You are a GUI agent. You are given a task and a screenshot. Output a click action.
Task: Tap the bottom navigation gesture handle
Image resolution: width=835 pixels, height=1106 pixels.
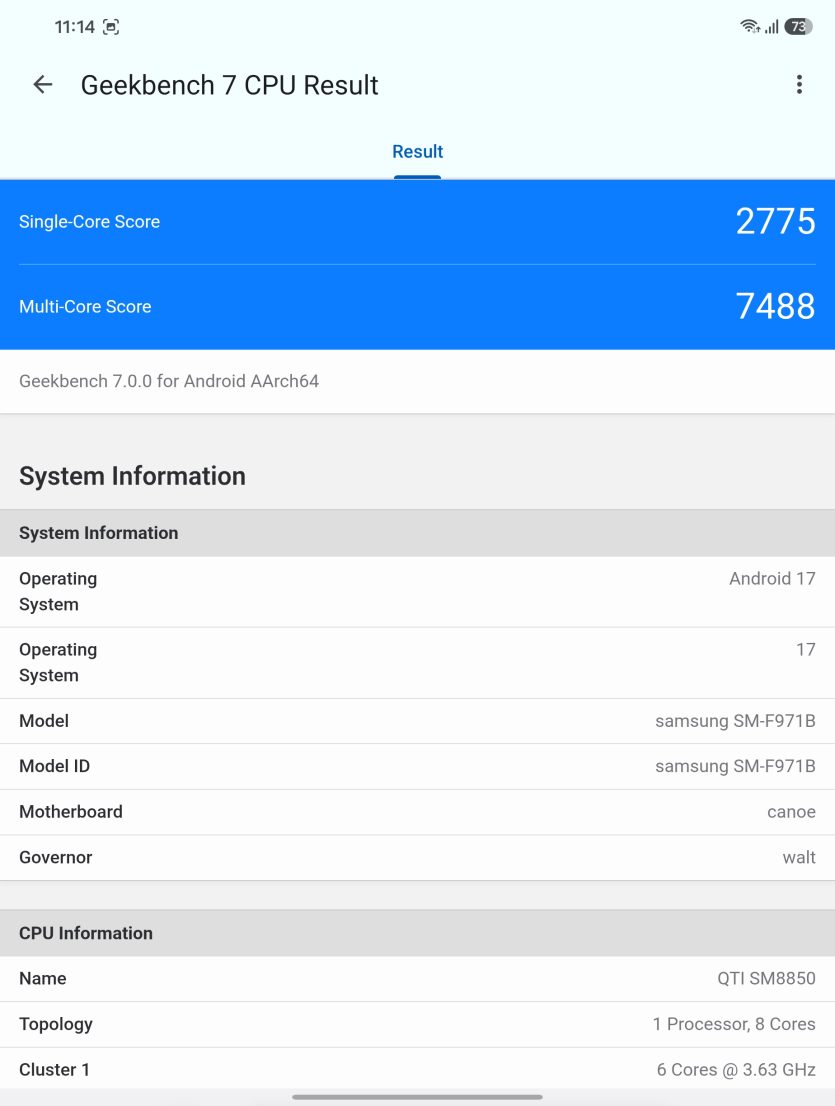tap(418, 1097)
